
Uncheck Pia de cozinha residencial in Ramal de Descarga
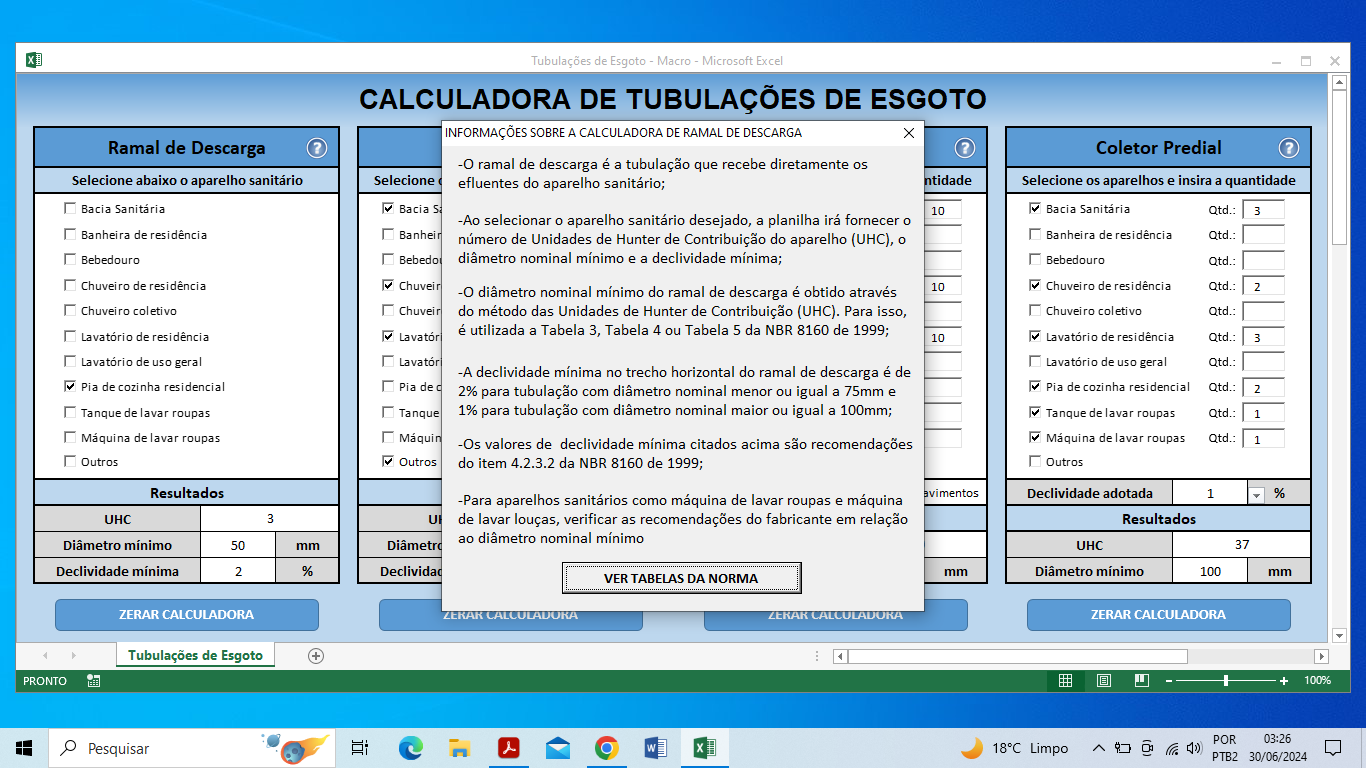70,386
